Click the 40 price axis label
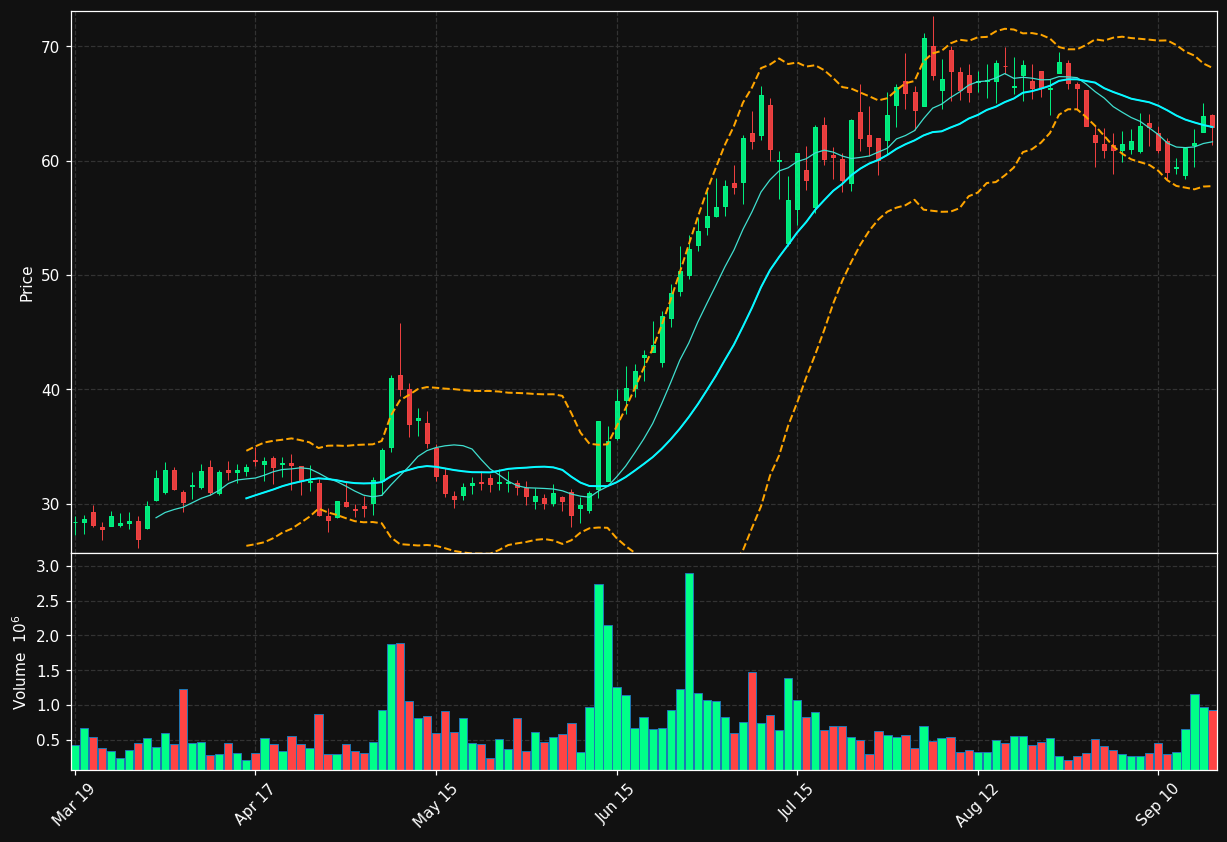This screenshot has width=1227, height=842. (50, 390)
